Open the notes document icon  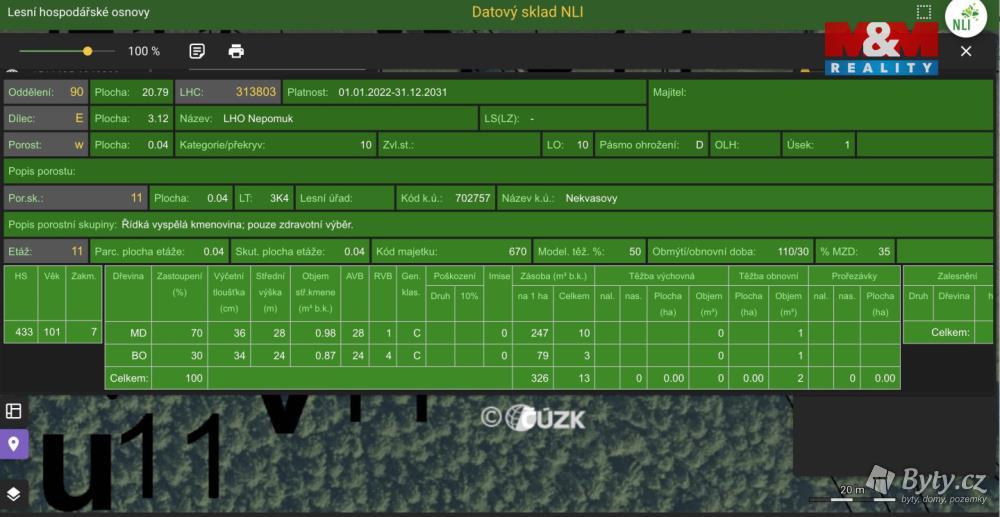coord(198,51)
